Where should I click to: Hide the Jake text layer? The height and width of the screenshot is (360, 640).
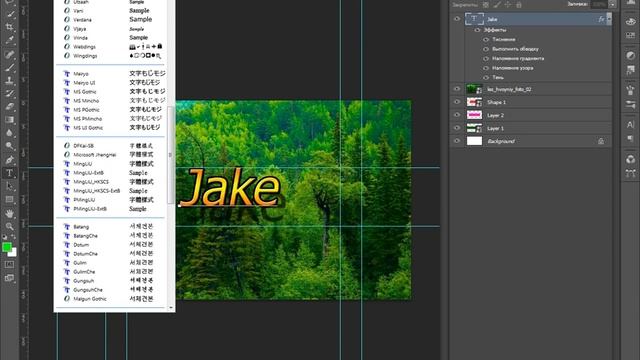457,19
